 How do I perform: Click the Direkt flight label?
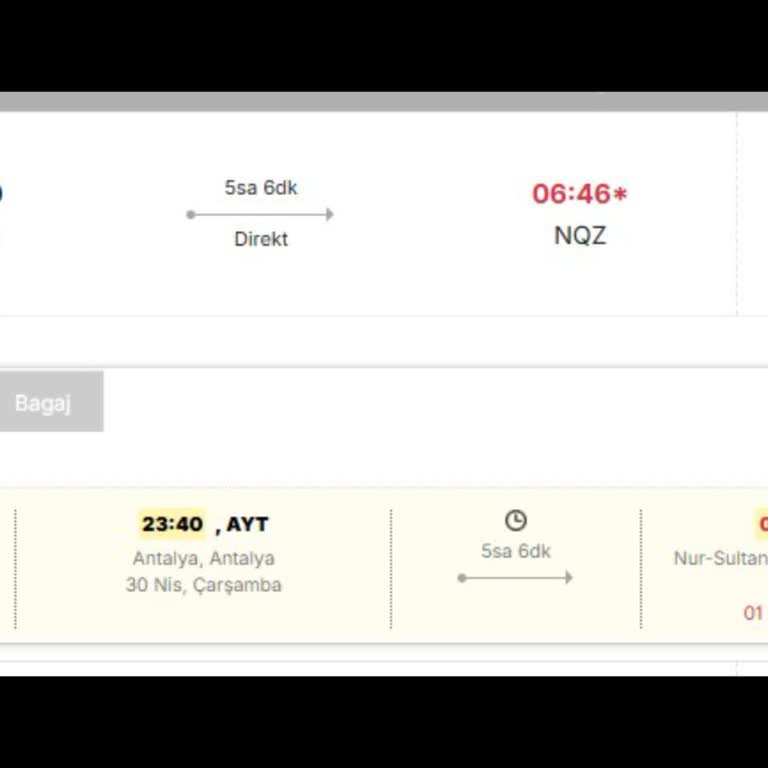pos(261,239)
